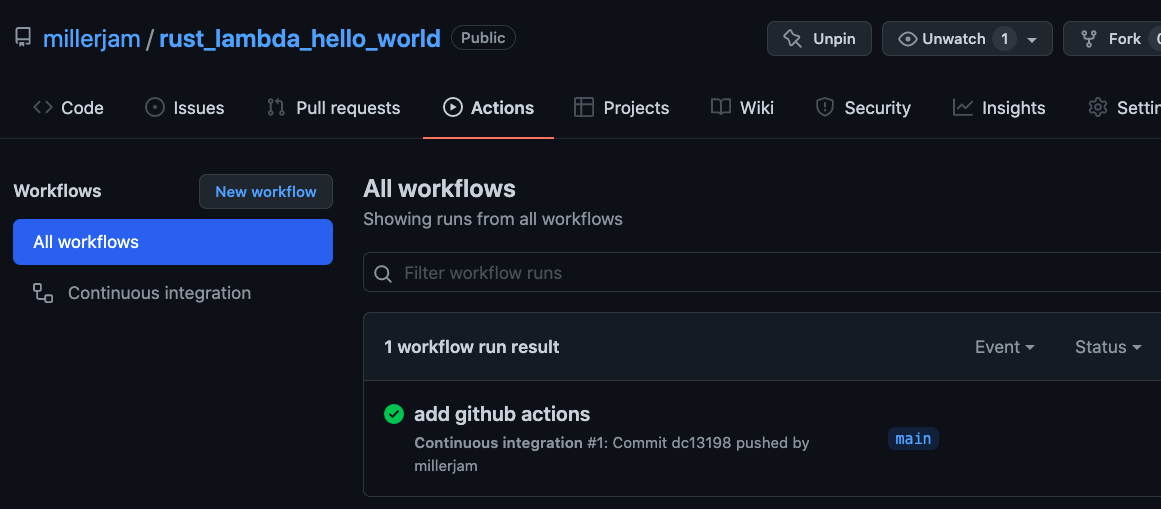Click the watchers count 1 badge
Viewport: 1161px width, 509px height.
point(1004,39)
